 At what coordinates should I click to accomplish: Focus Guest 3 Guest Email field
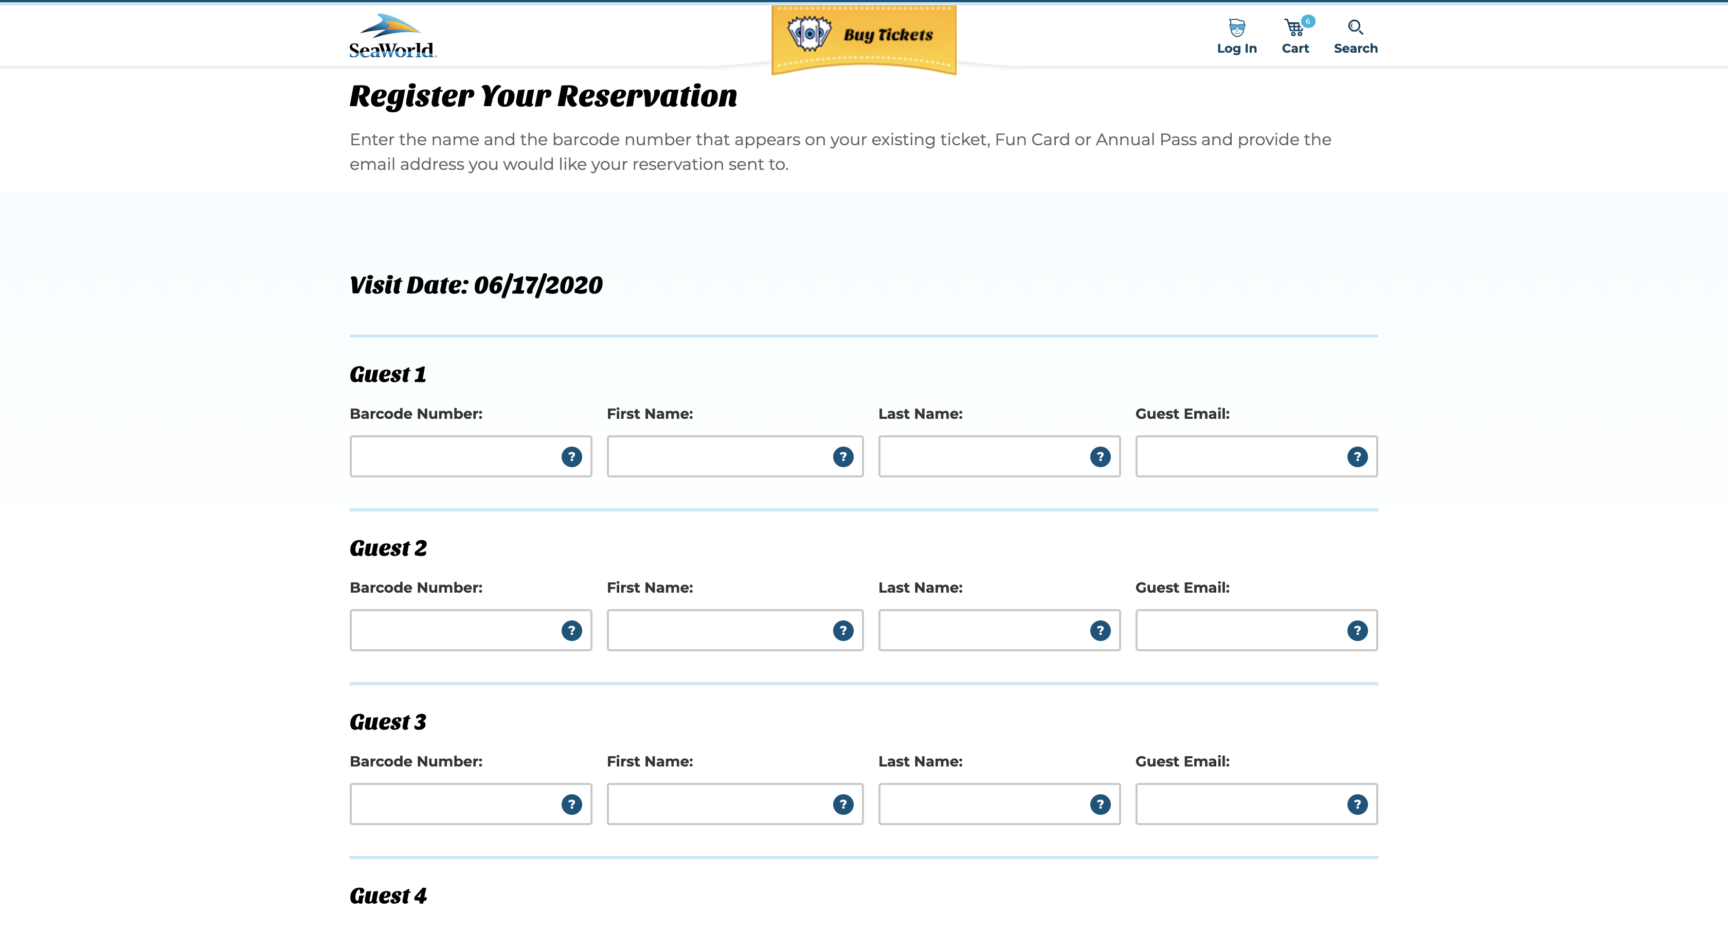click(x=1257, y=805)
